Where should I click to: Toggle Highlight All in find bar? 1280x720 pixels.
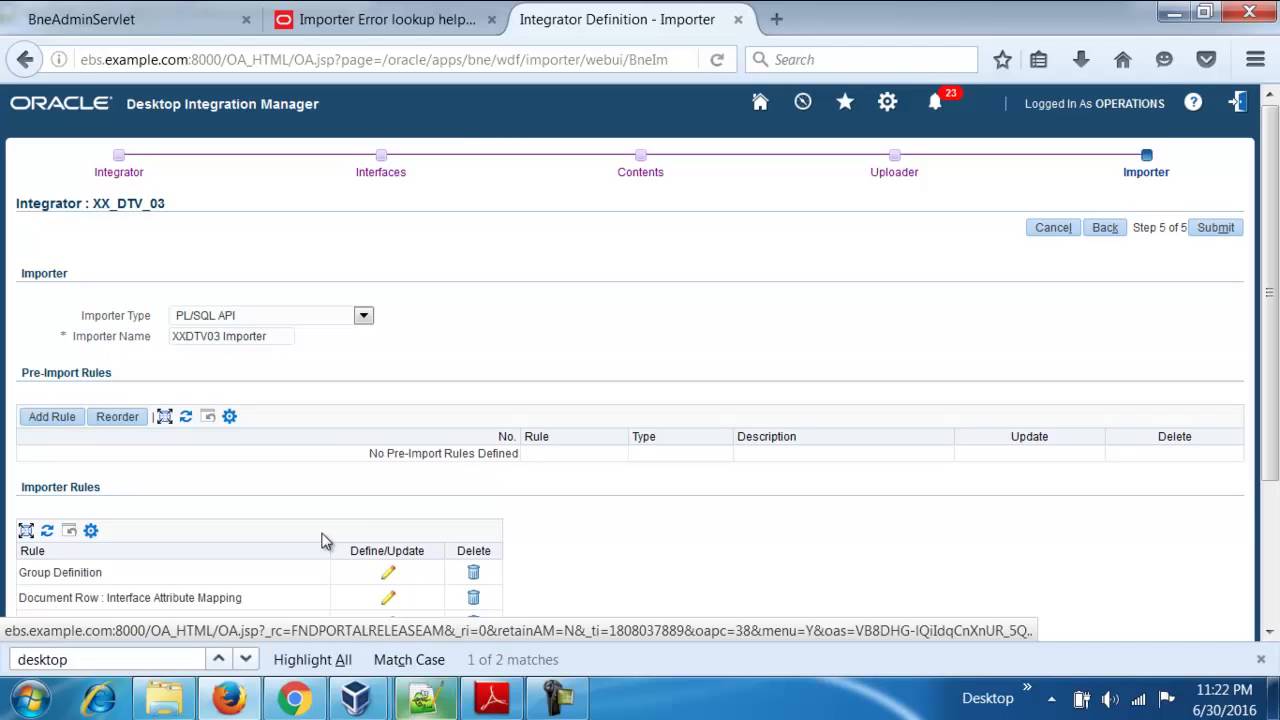[313, 659]
